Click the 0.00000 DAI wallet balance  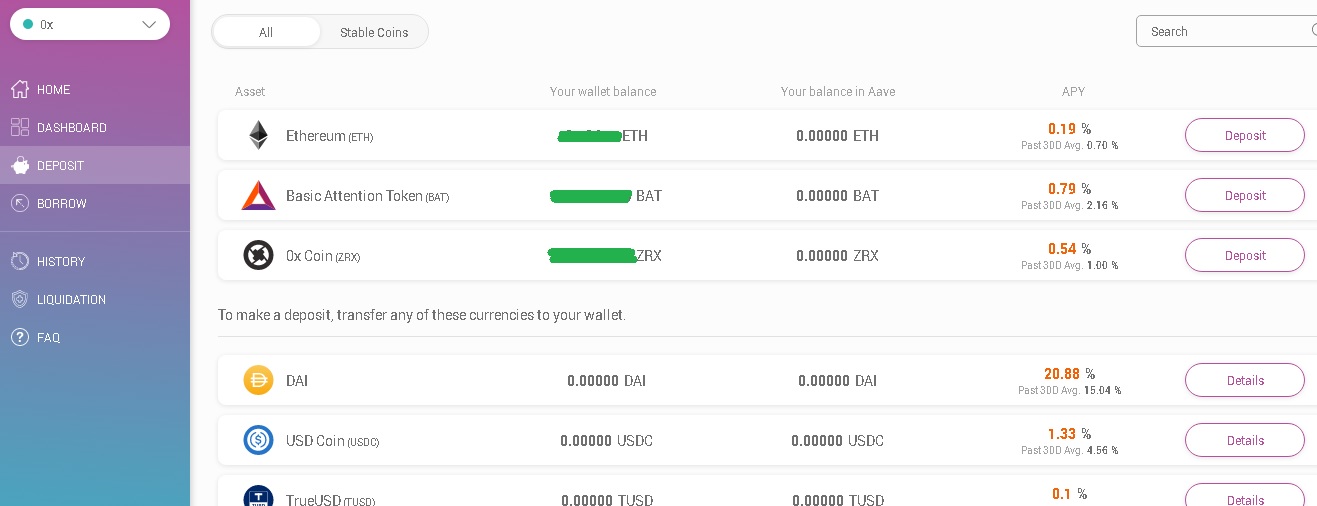tap(606, 380)
